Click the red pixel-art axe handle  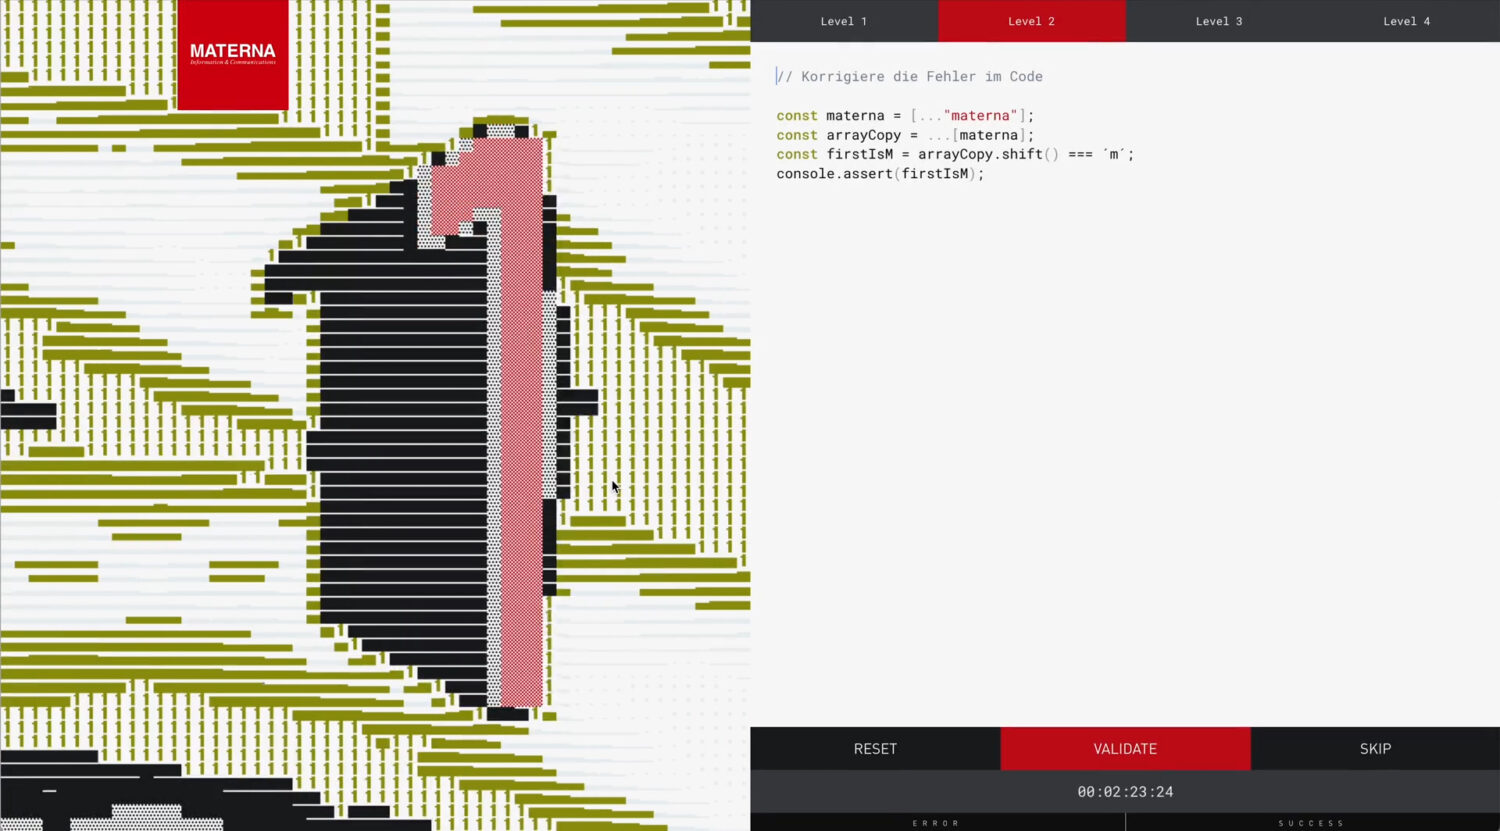click(521, 450)
